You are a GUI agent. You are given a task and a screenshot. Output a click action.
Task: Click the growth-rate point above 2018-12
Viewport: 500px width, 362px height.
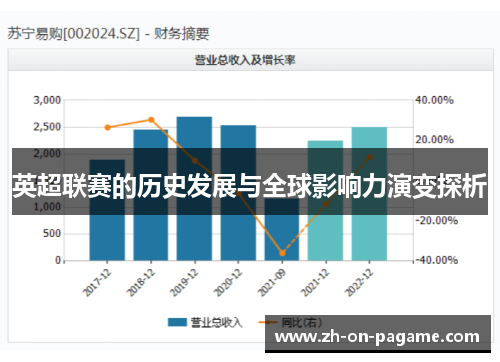tap(151, 120)
